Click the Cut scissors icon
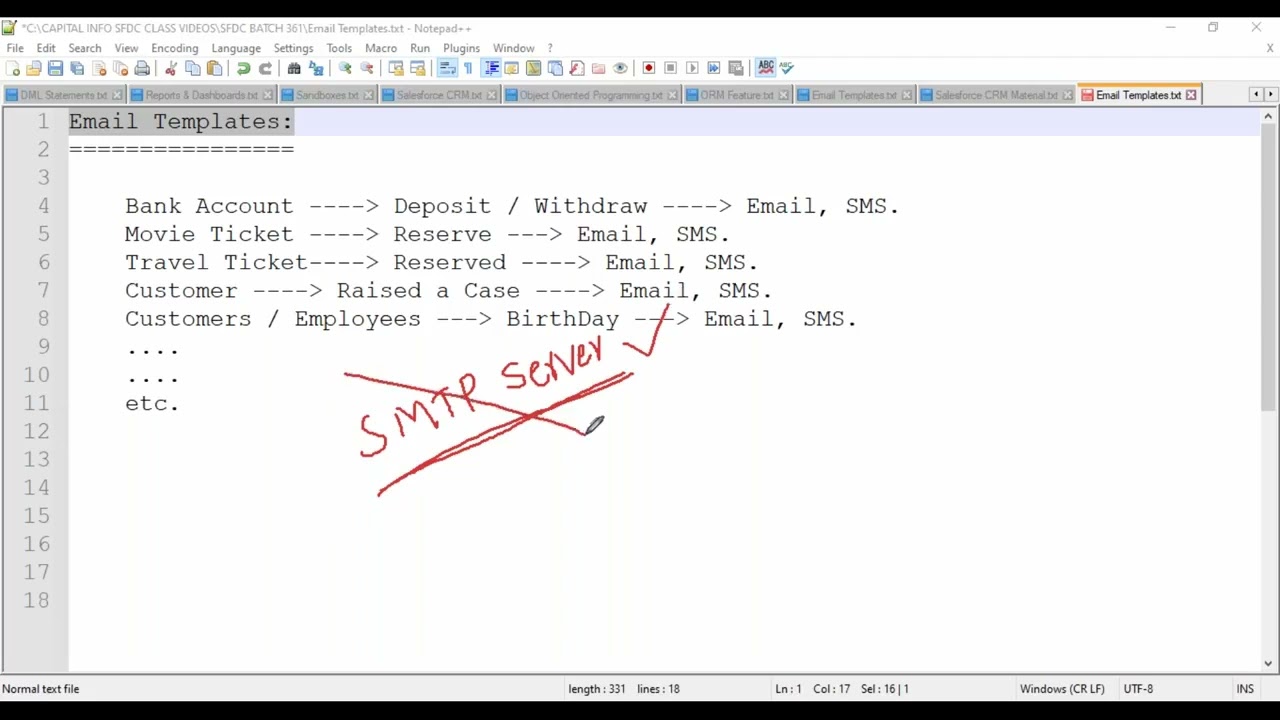This screenshot has width=1280, height=720. pyautogui.click(x=171, y=68)
